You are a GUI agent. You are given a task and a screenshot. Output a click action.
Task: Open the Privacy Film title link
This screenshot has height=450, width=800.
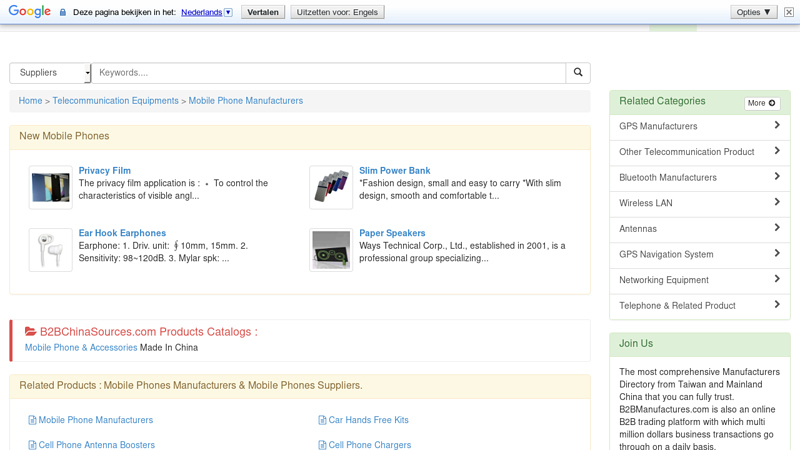[105, 170]
